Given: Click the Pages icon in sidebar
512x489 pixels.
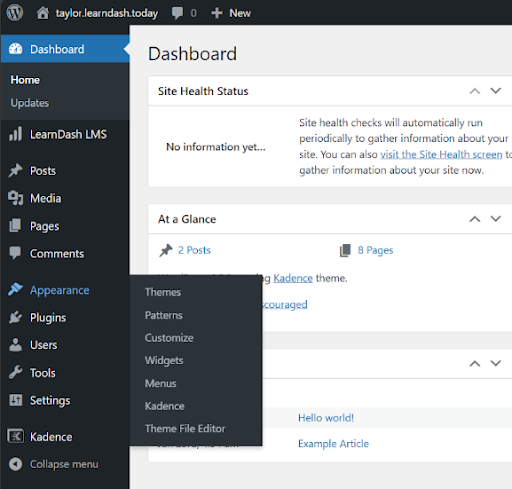Looking at the screenshot, I should [15, 226].
